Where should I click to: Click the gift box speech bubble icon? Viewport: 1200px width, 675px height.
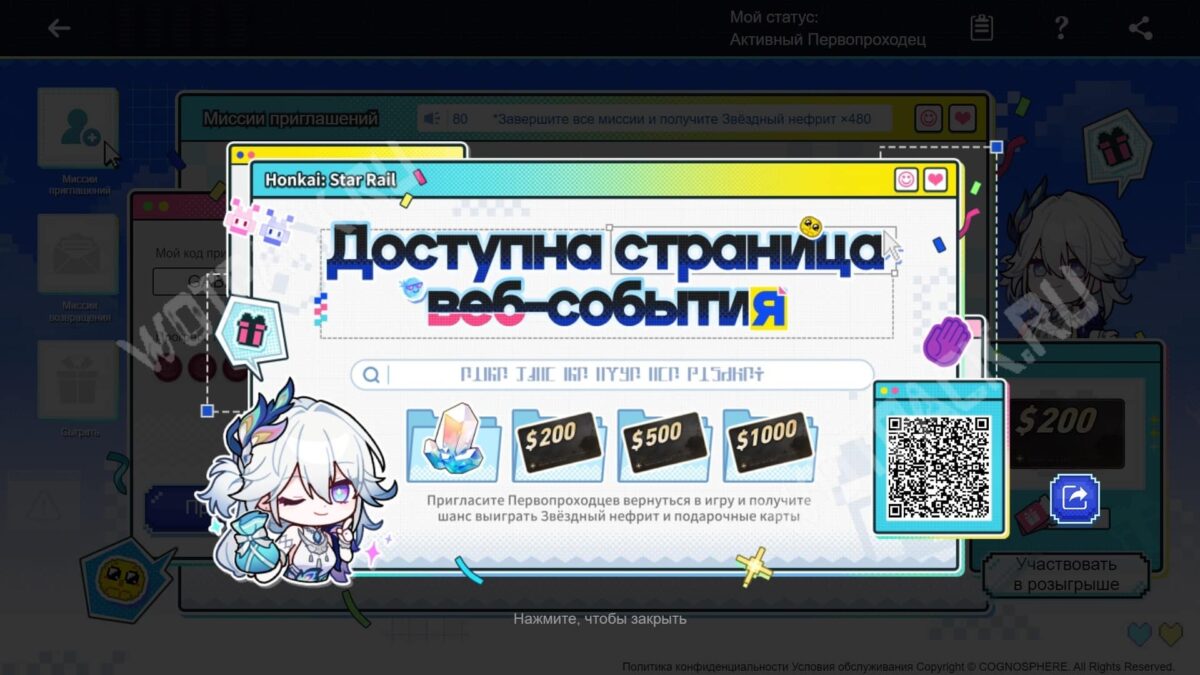coord(248,333)
